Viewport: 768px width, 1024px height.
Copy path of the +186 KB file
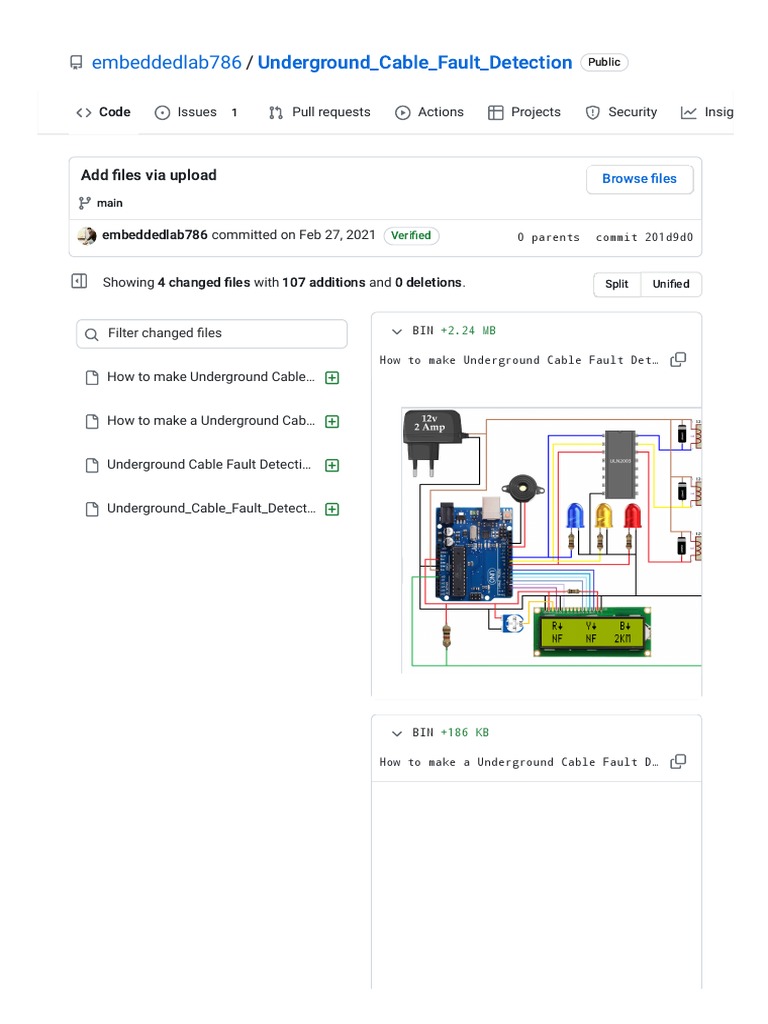click(x=678, y=761)
